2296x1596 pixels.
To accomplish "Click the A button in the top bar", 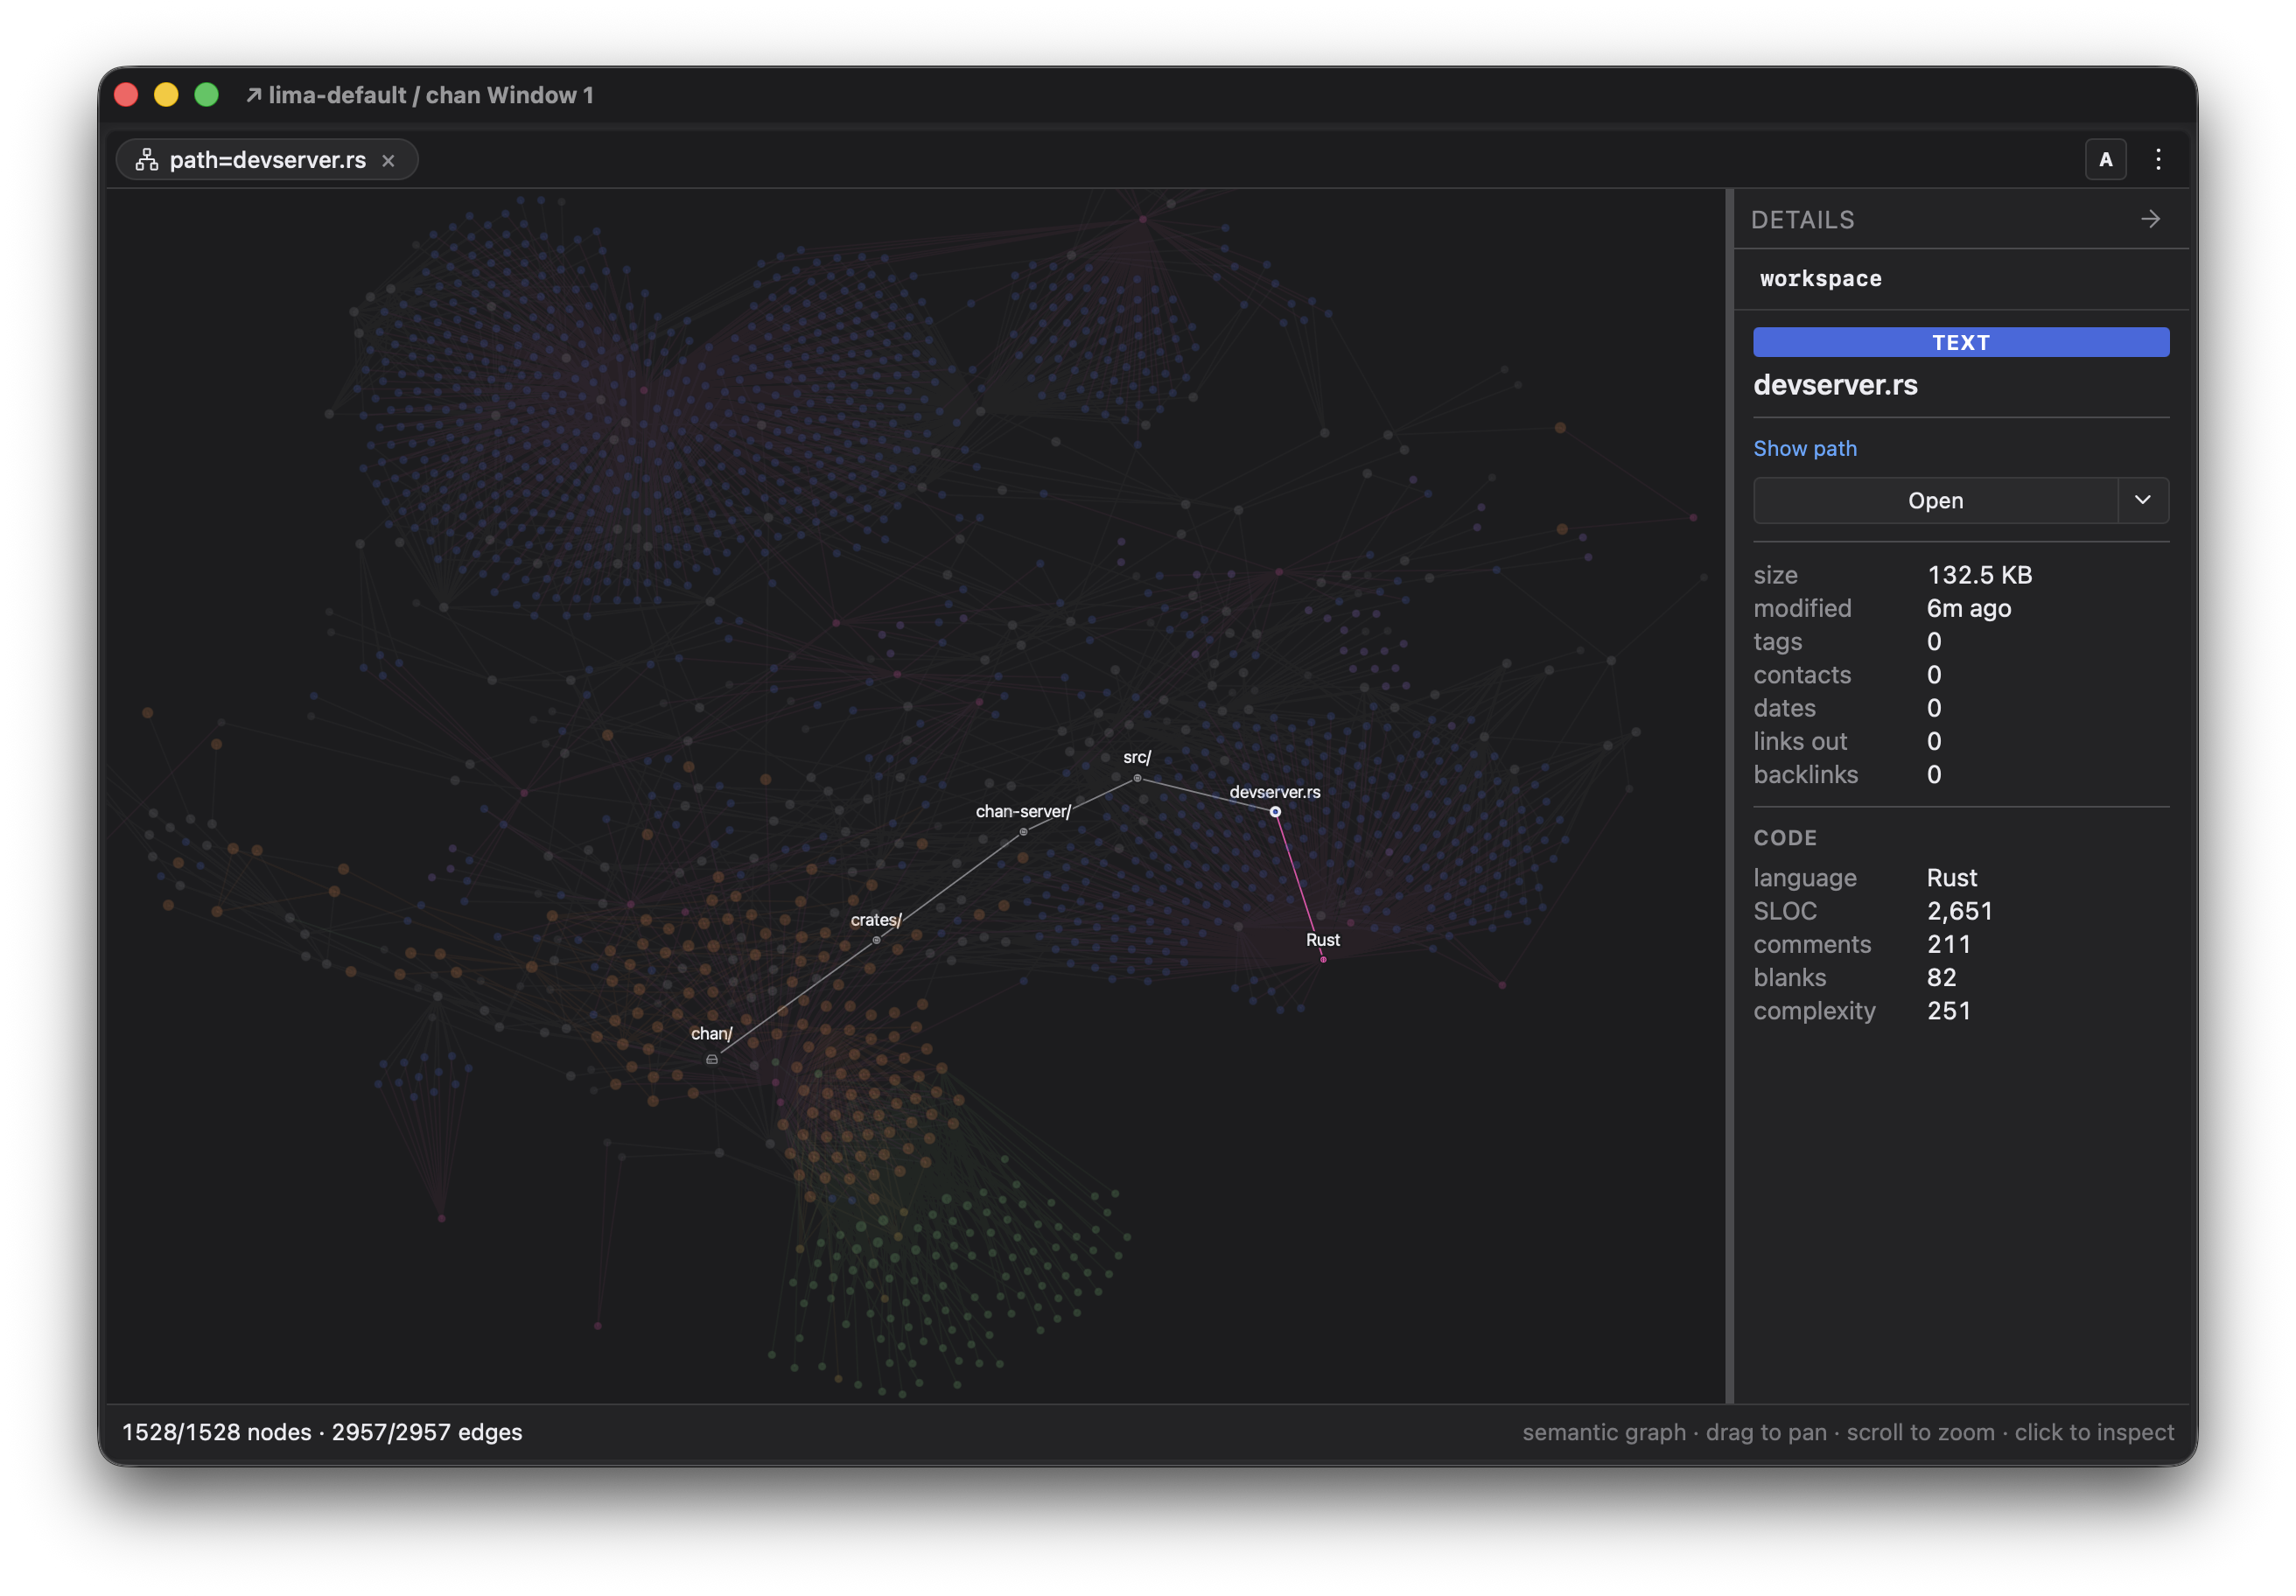I will pyautogui.click(x=2105, y=159).
